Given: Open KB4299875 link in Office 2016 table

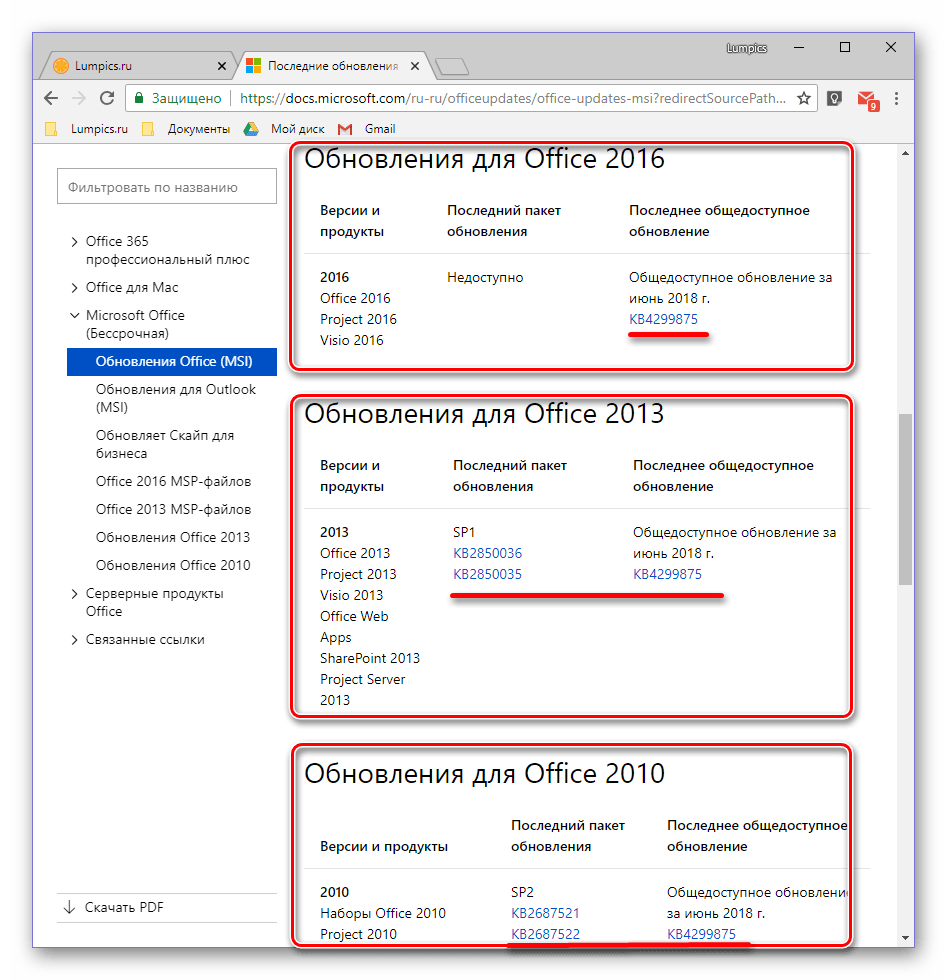Looking at the screenshot, I should (663, 319).
